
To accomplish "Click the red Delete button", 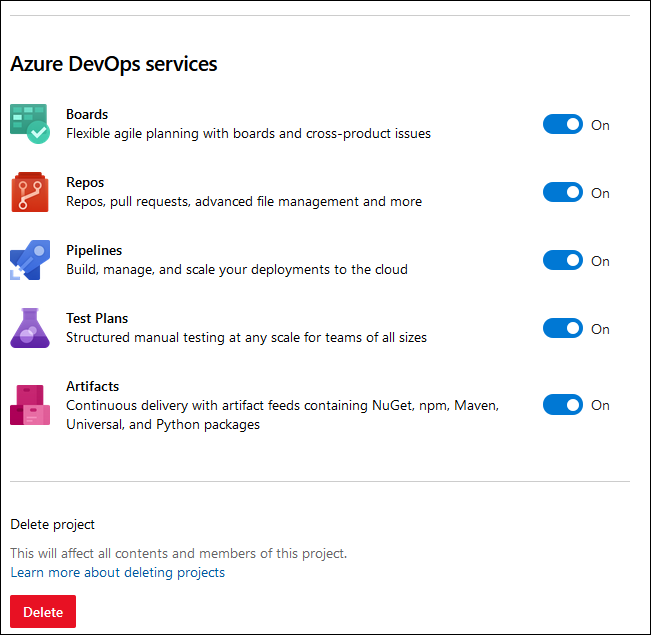I will pos(43,612).
